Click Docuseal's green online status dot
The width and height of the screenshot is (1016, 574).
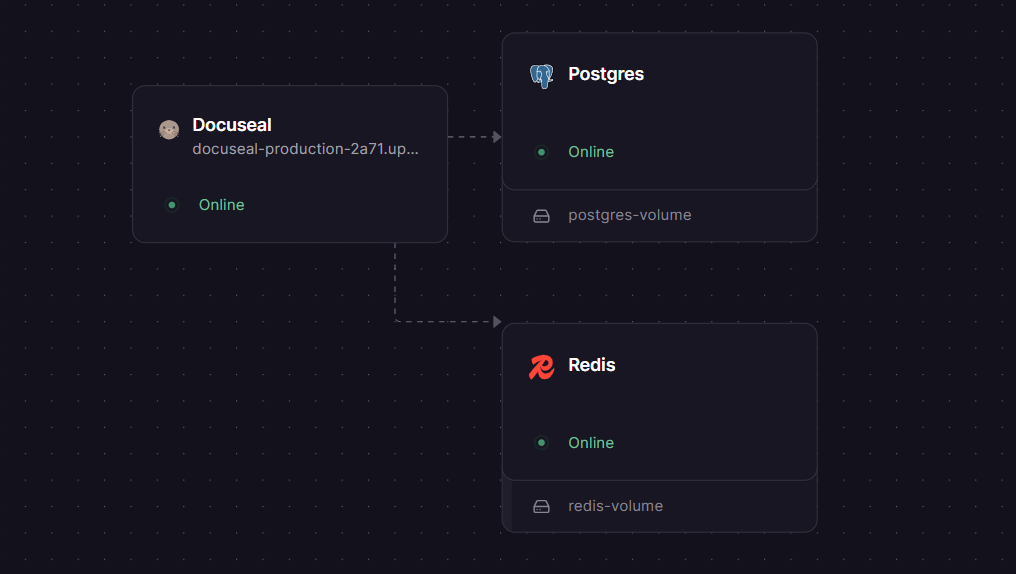click(172, 205)
